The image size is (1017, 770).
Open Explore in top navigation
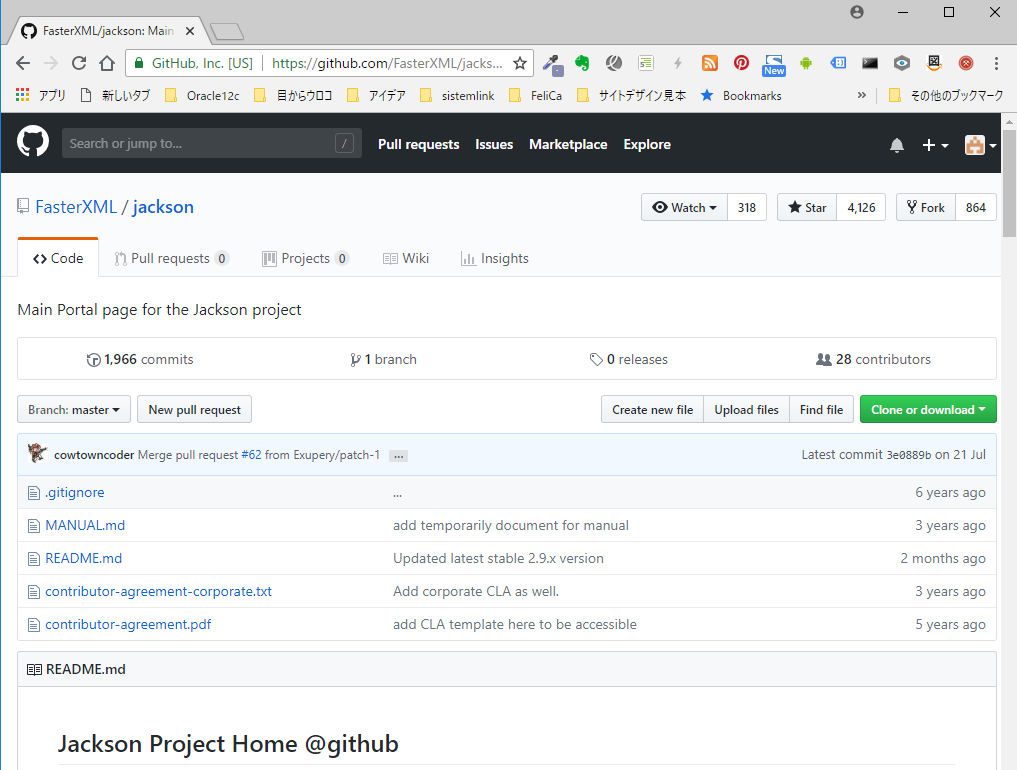point(647,144)
